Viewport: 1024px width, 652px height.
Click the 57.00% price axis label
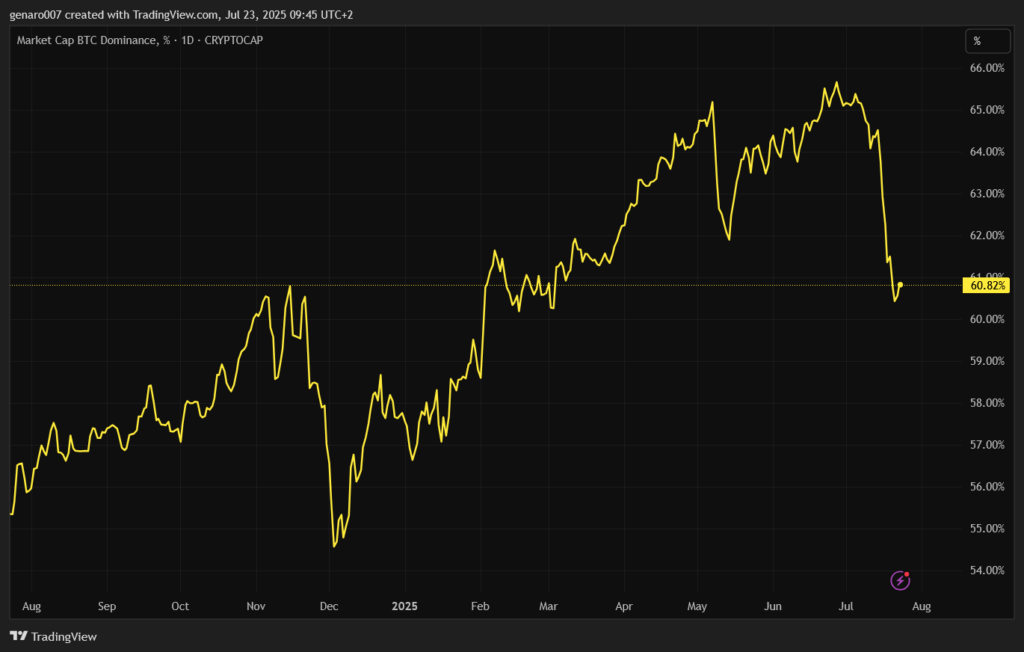[986, 444]
